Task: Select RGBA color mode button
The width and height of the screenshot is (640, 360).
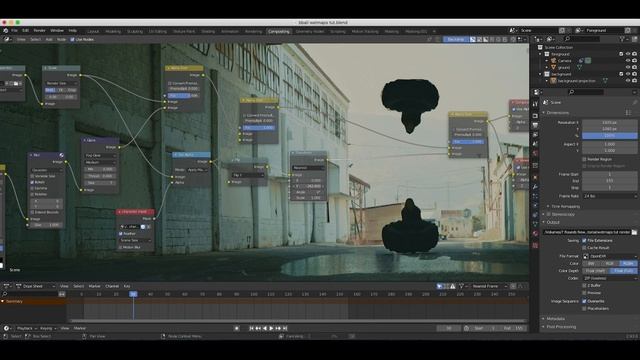Action: click(x=628, y=263)
